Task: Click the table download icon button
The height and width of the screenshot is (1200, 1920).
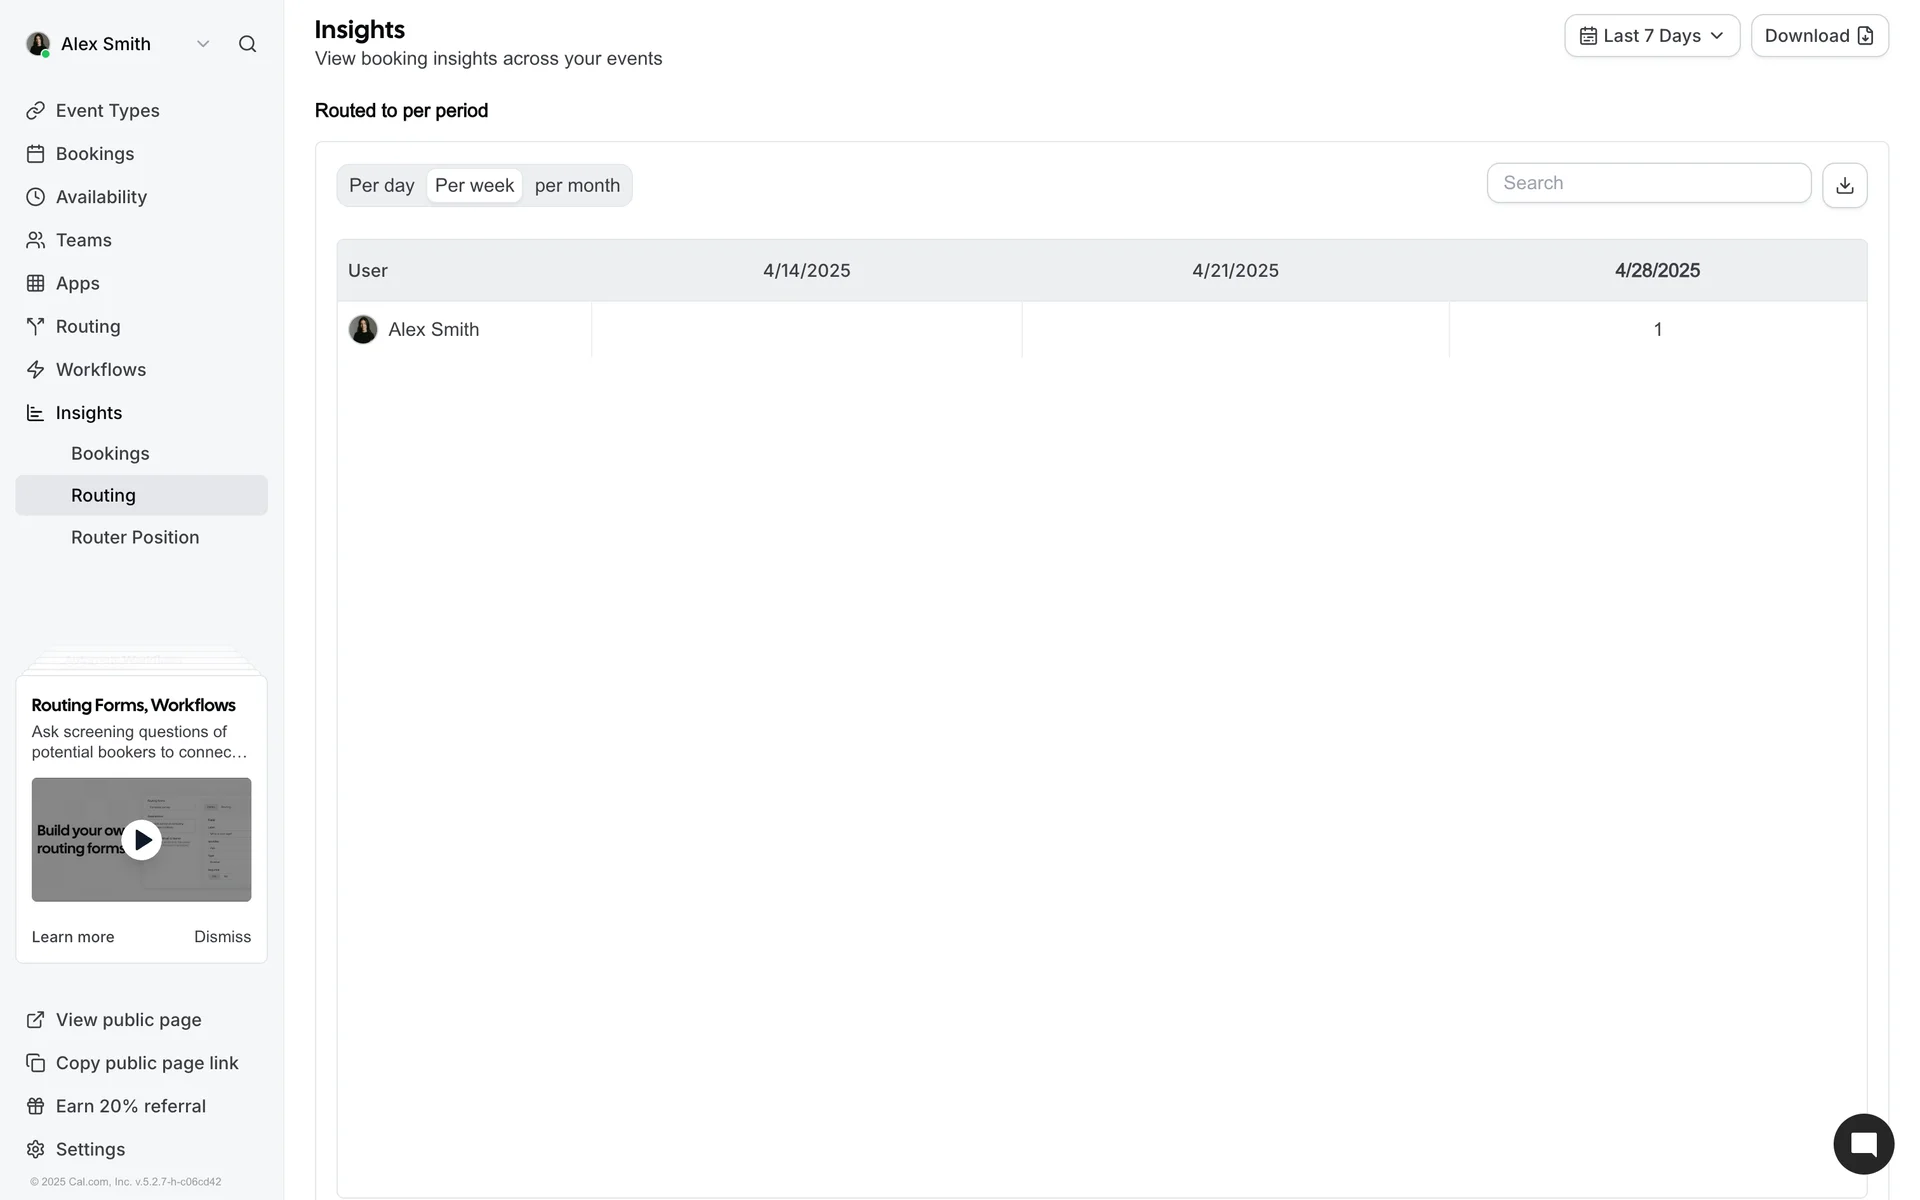Action: pyautogui.click(x=1844, y=186)
